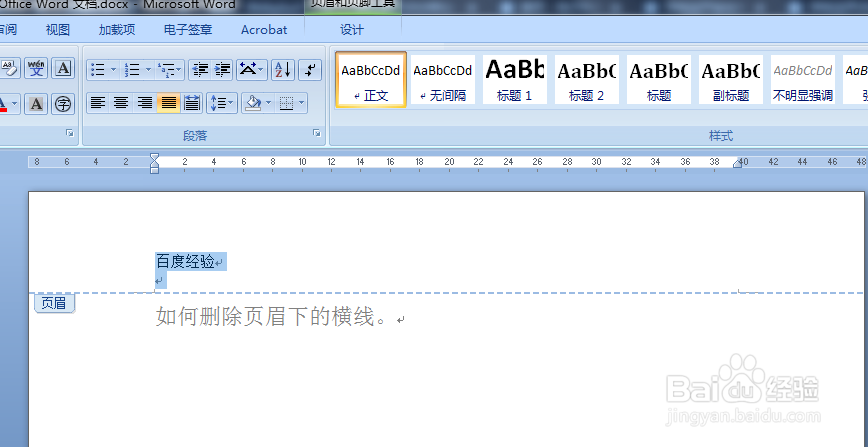Apply the 正文 style

click(371, 79)
